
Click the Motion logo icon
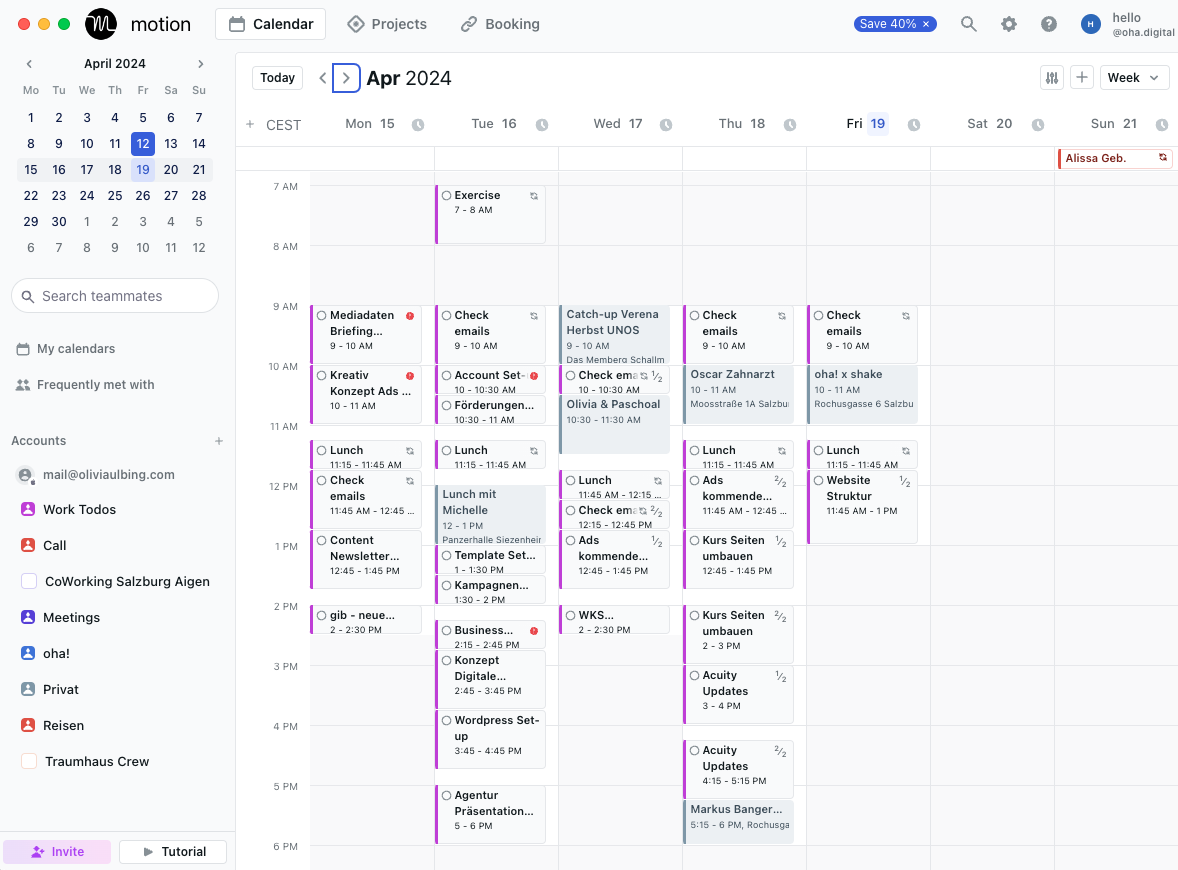[101, 24]
